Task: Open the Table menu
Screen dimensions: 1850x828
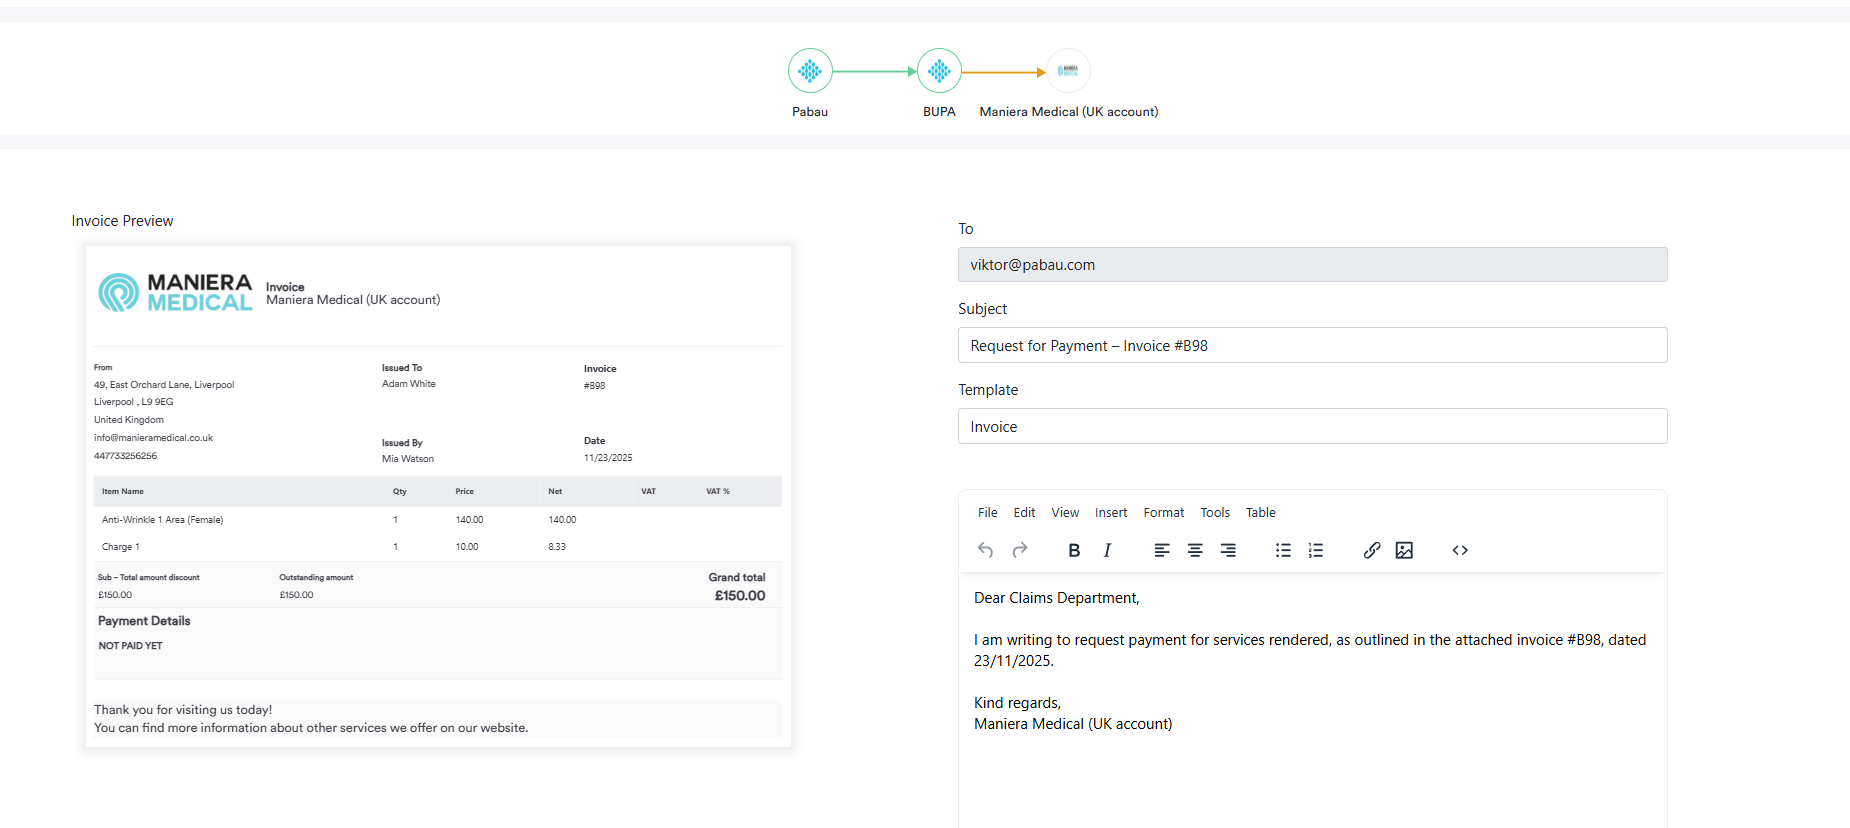Action: pyautogui.click(x=1260, y=513)
